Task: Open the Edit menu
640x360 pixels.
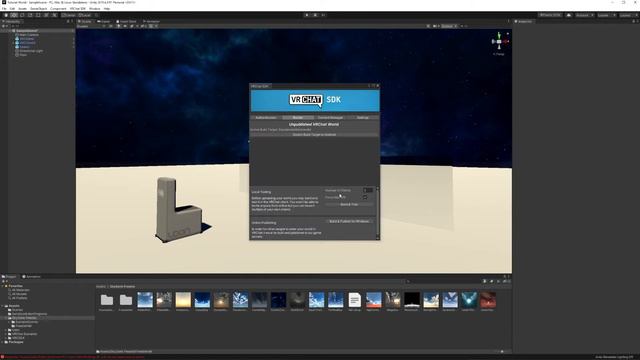Action: tap(12, 9)
